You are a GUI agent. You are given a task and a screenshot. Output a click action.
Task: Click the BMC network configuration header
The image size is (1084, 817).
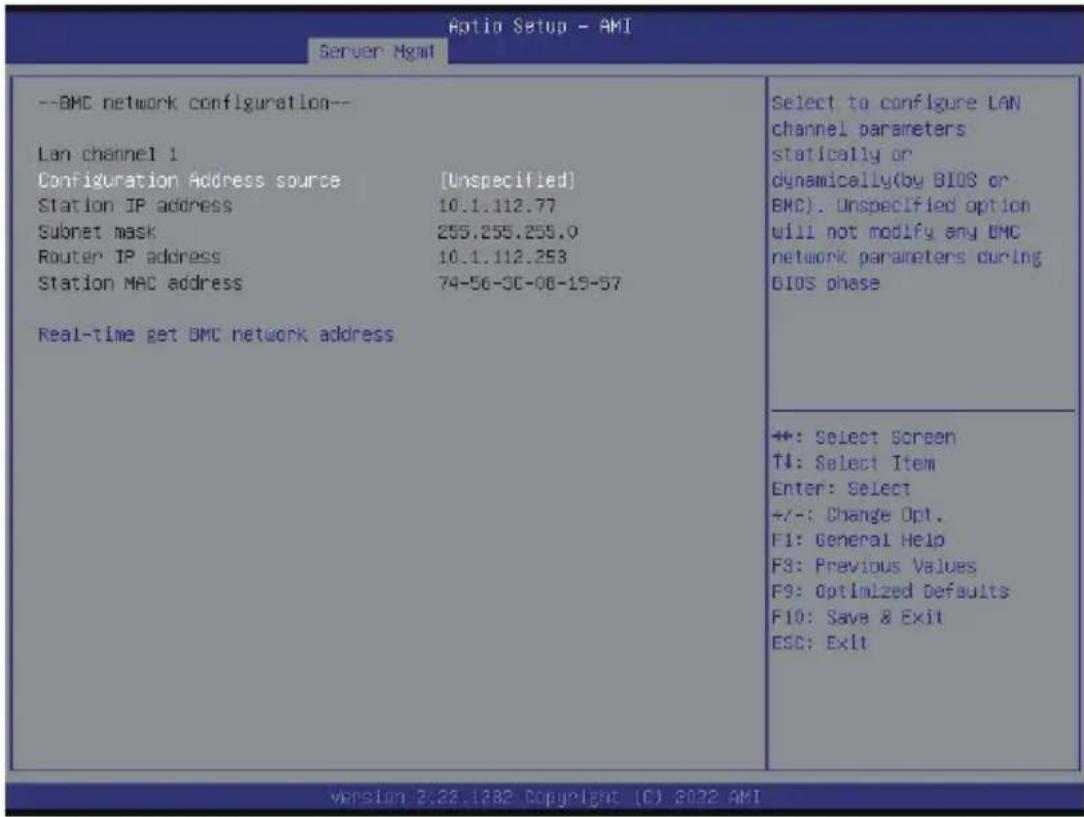(x=194, y=103)
